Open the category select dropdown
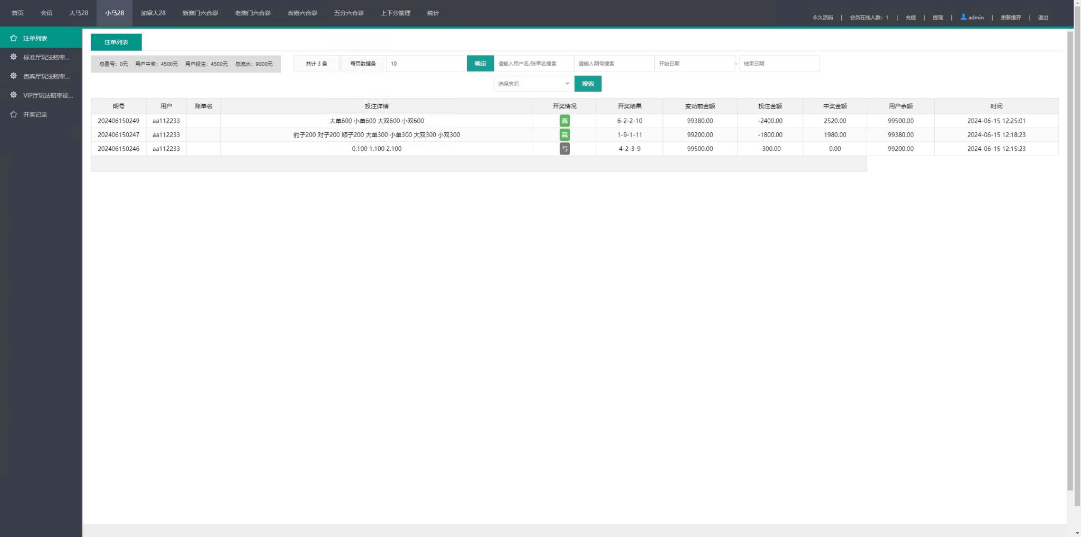The width and height of the screenshot is (1083, 539). (x=533, y=84)
